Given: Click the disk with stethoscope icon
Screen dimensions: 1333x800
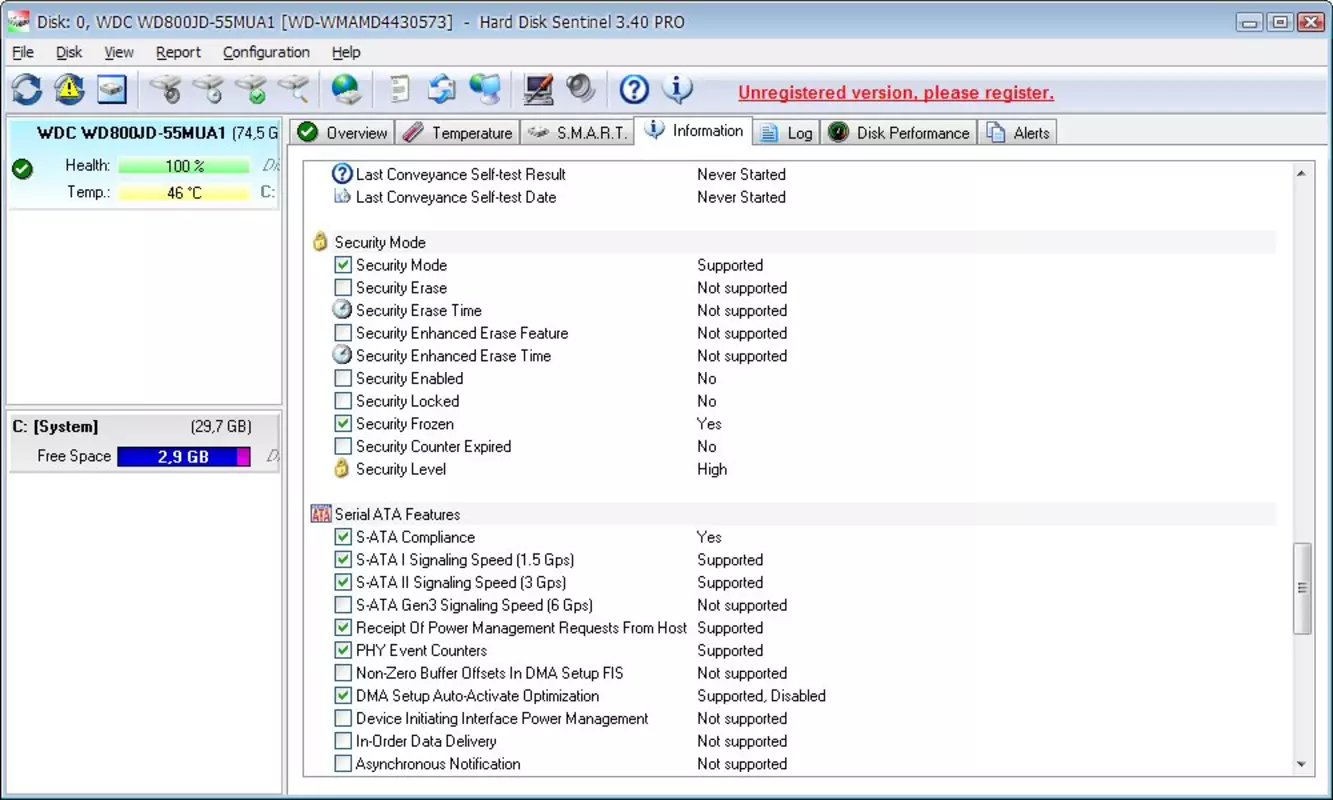Looking at the screenshot, I should [x=165, y=90].
